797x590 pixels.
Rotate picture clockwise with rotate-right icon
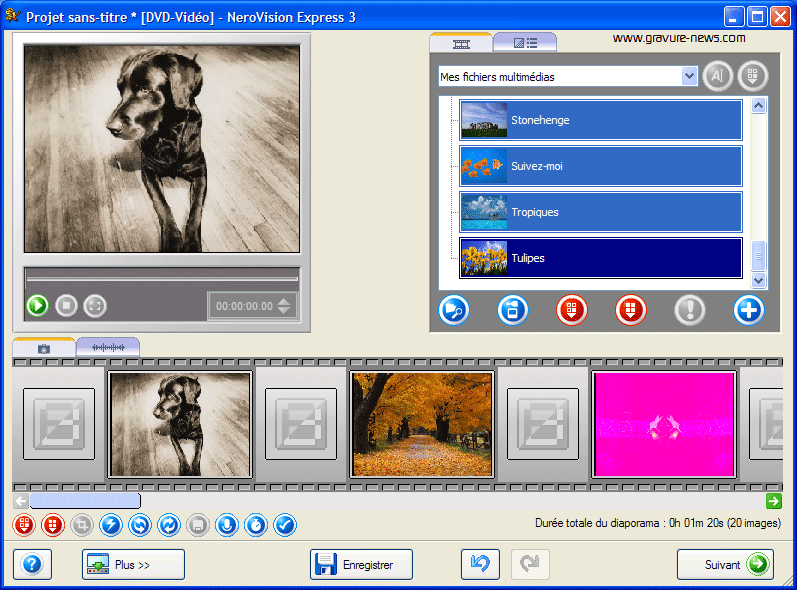169,525
